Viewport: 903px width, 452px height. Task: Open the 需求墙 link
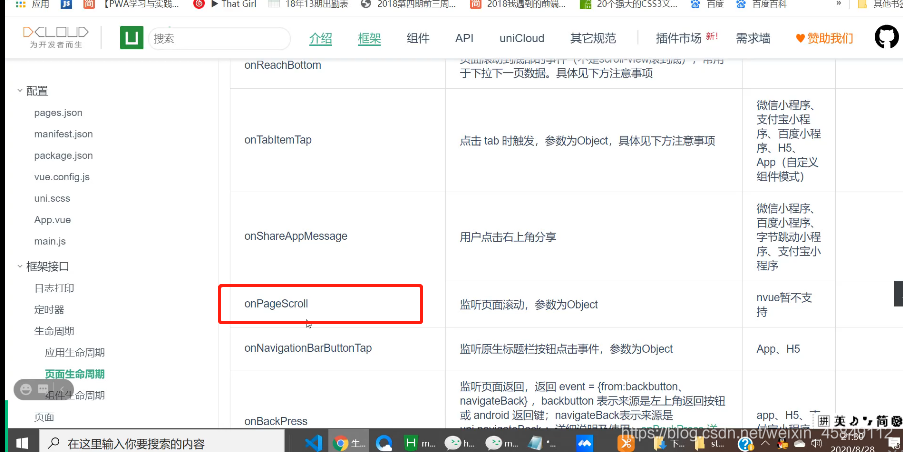753,39
